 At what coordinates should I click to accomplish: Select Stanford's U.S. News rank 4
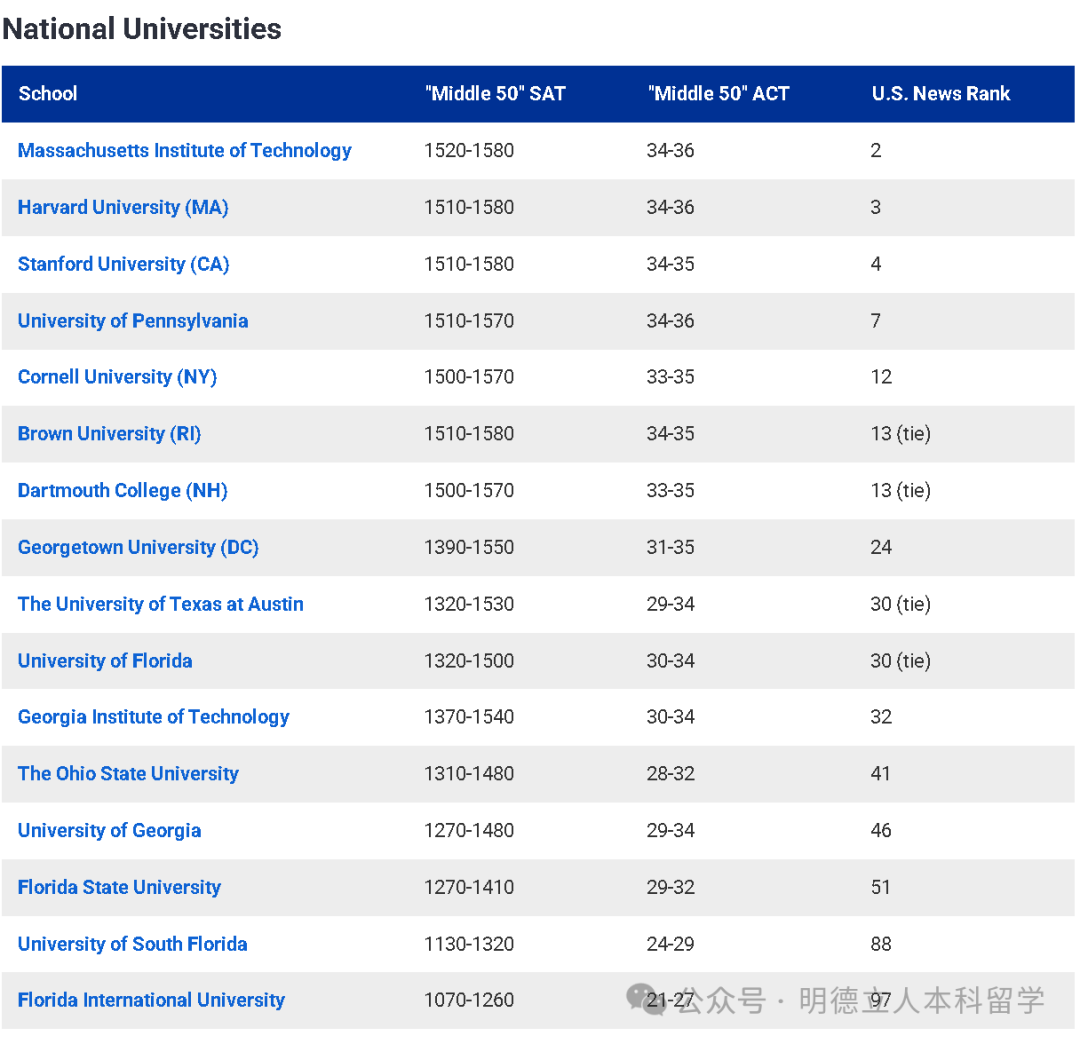(875, 264)
